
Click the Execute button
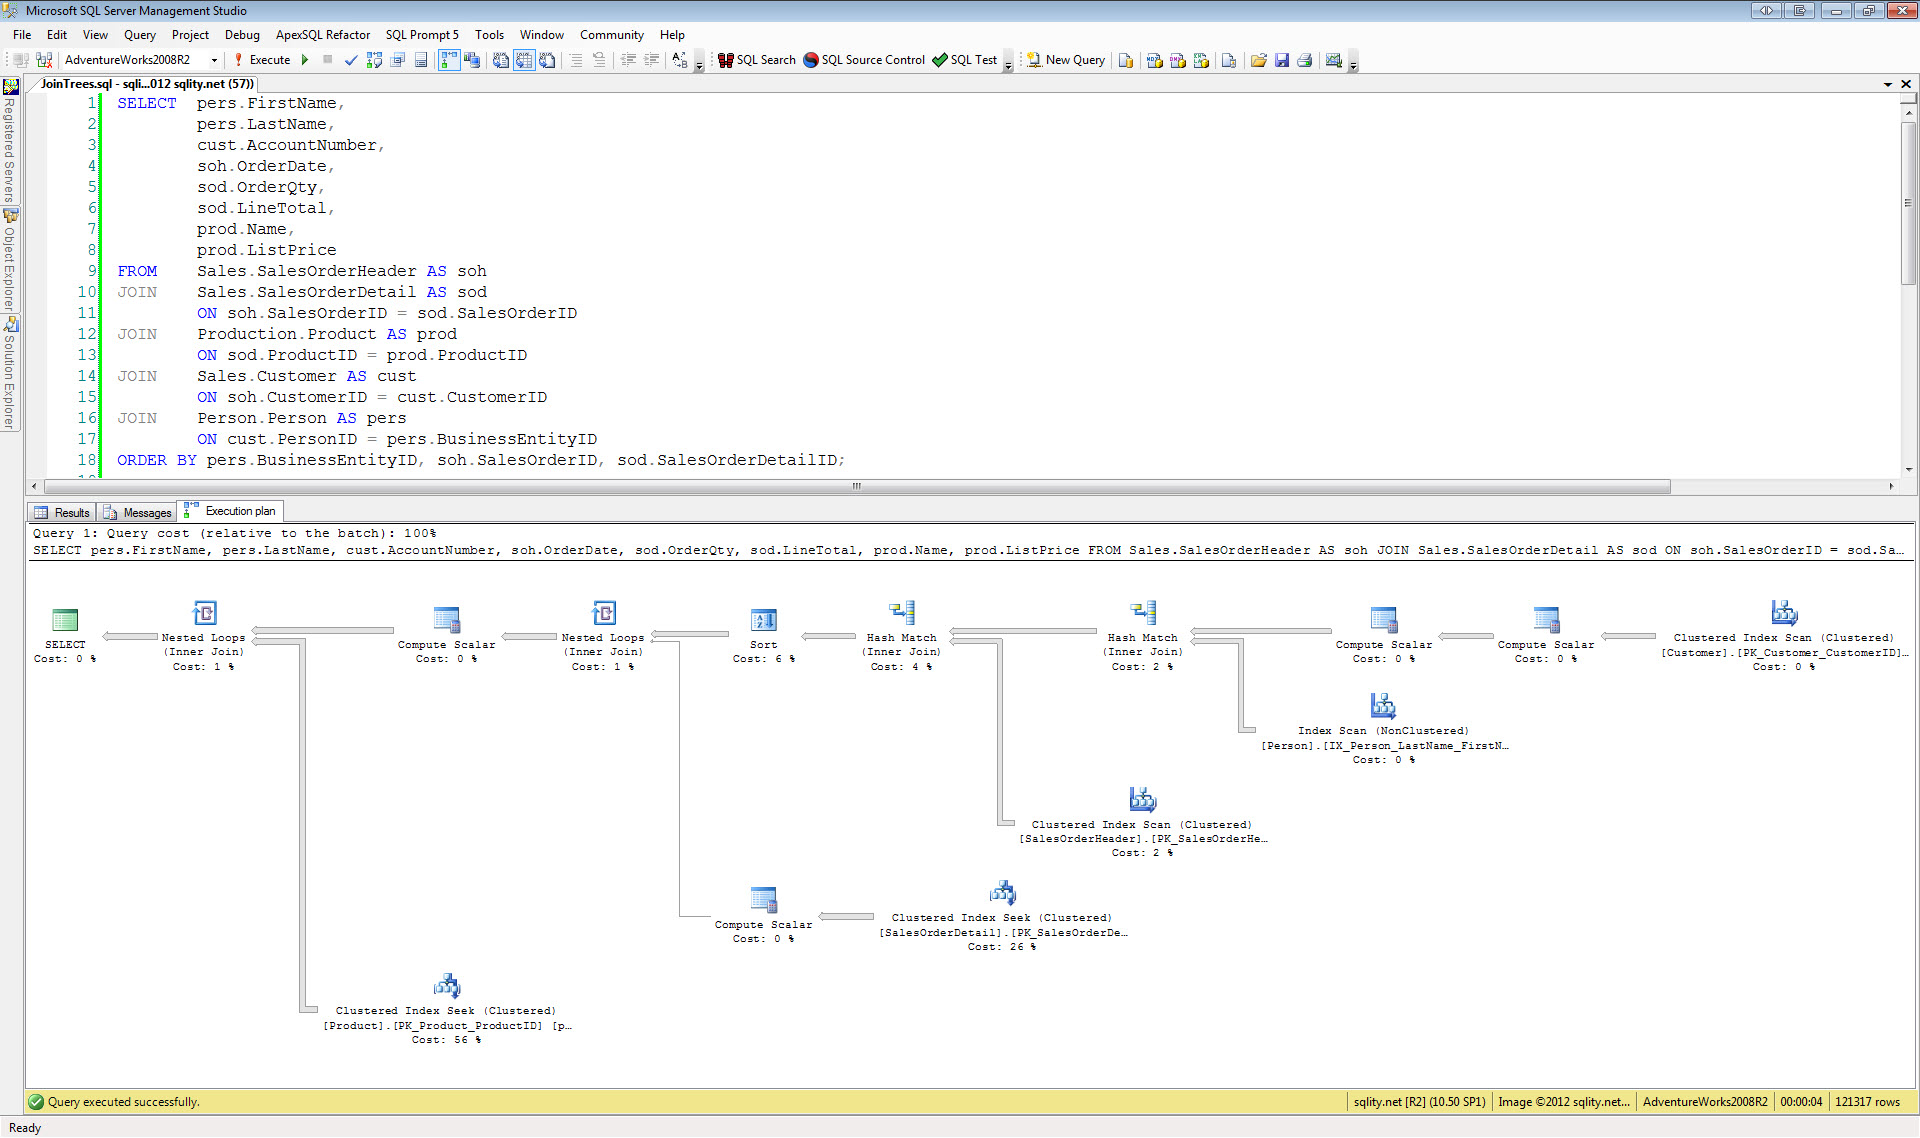[x=262, y=60]
